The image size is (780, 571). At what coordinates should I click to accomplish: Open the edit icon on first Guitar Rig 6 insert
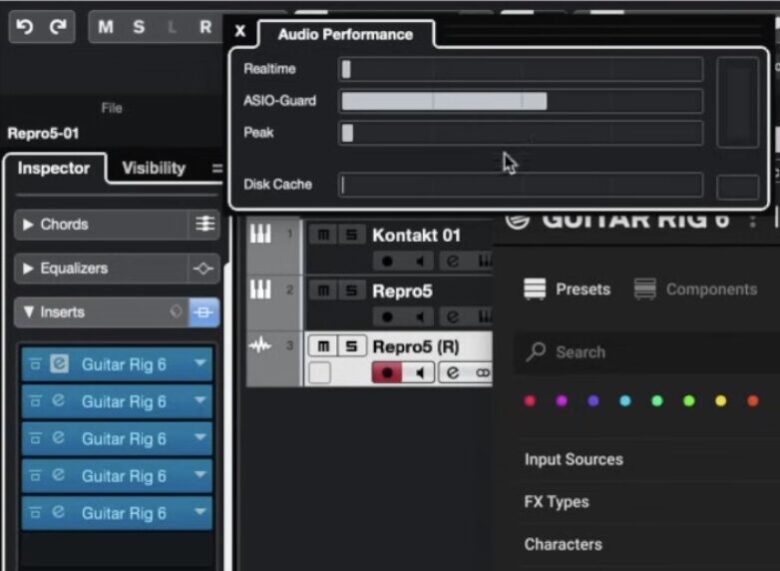coord(59,365)
